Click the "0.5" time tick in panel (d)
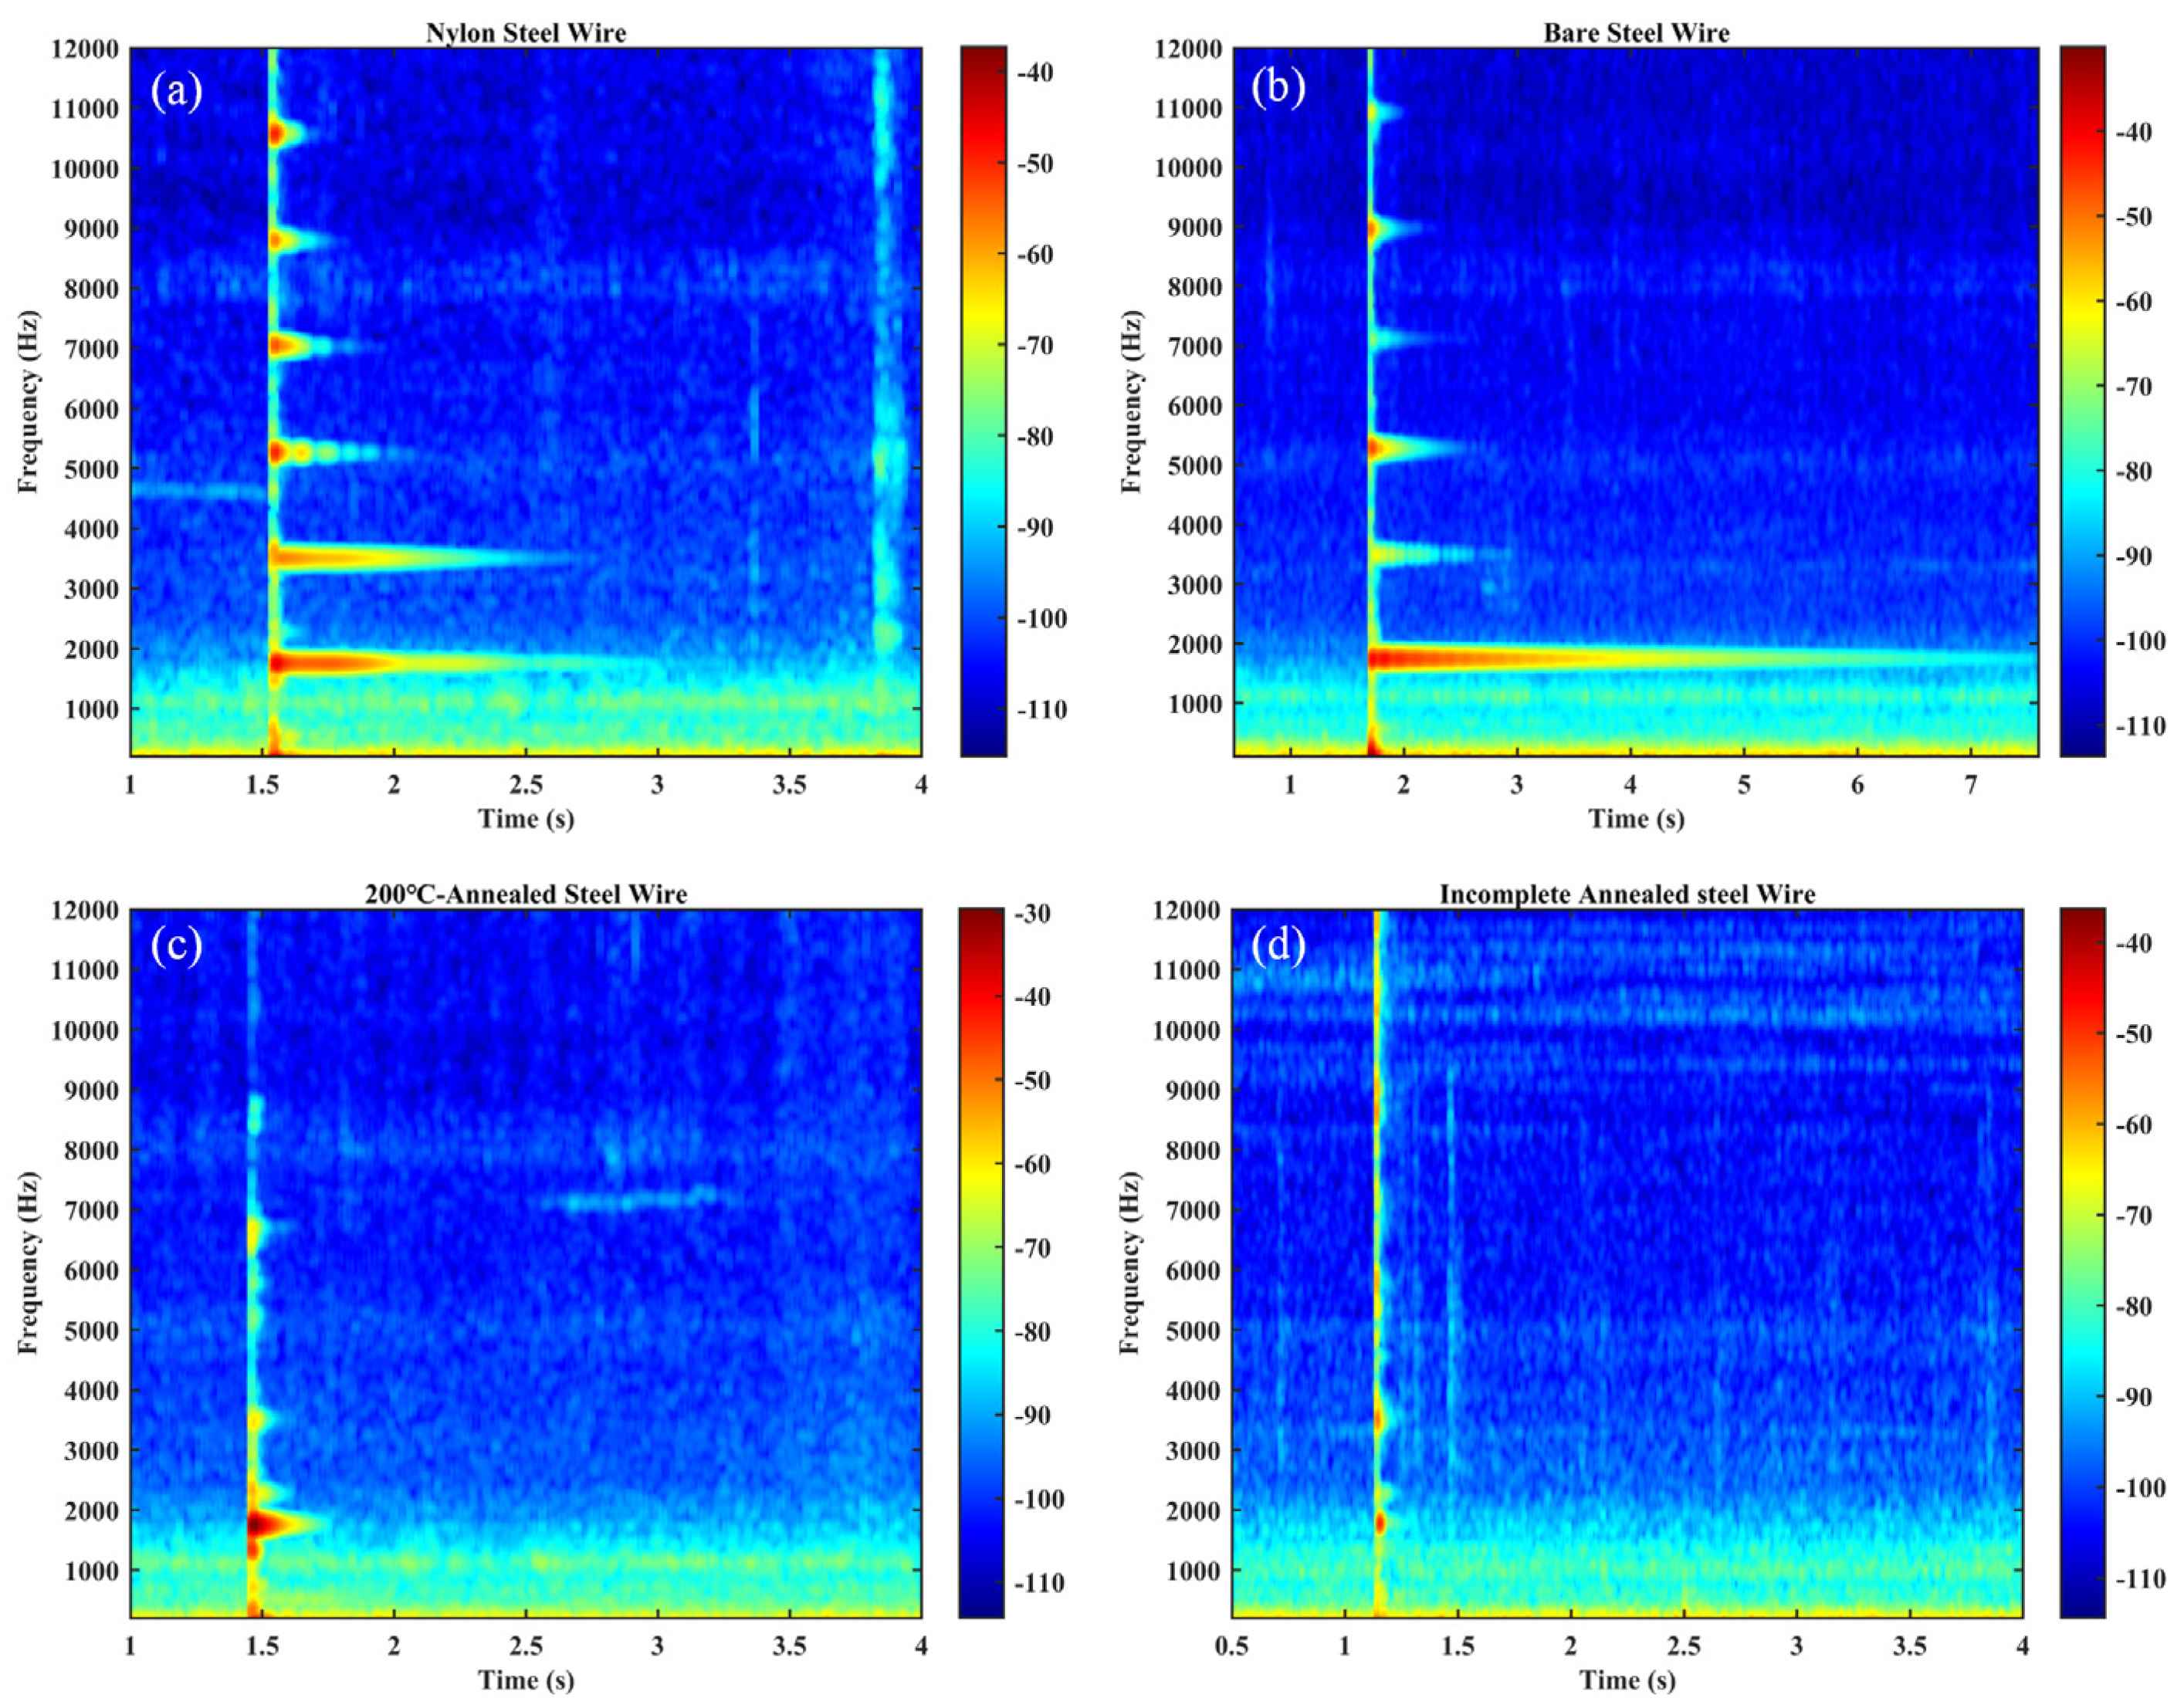 (x=1232, y=1646)
